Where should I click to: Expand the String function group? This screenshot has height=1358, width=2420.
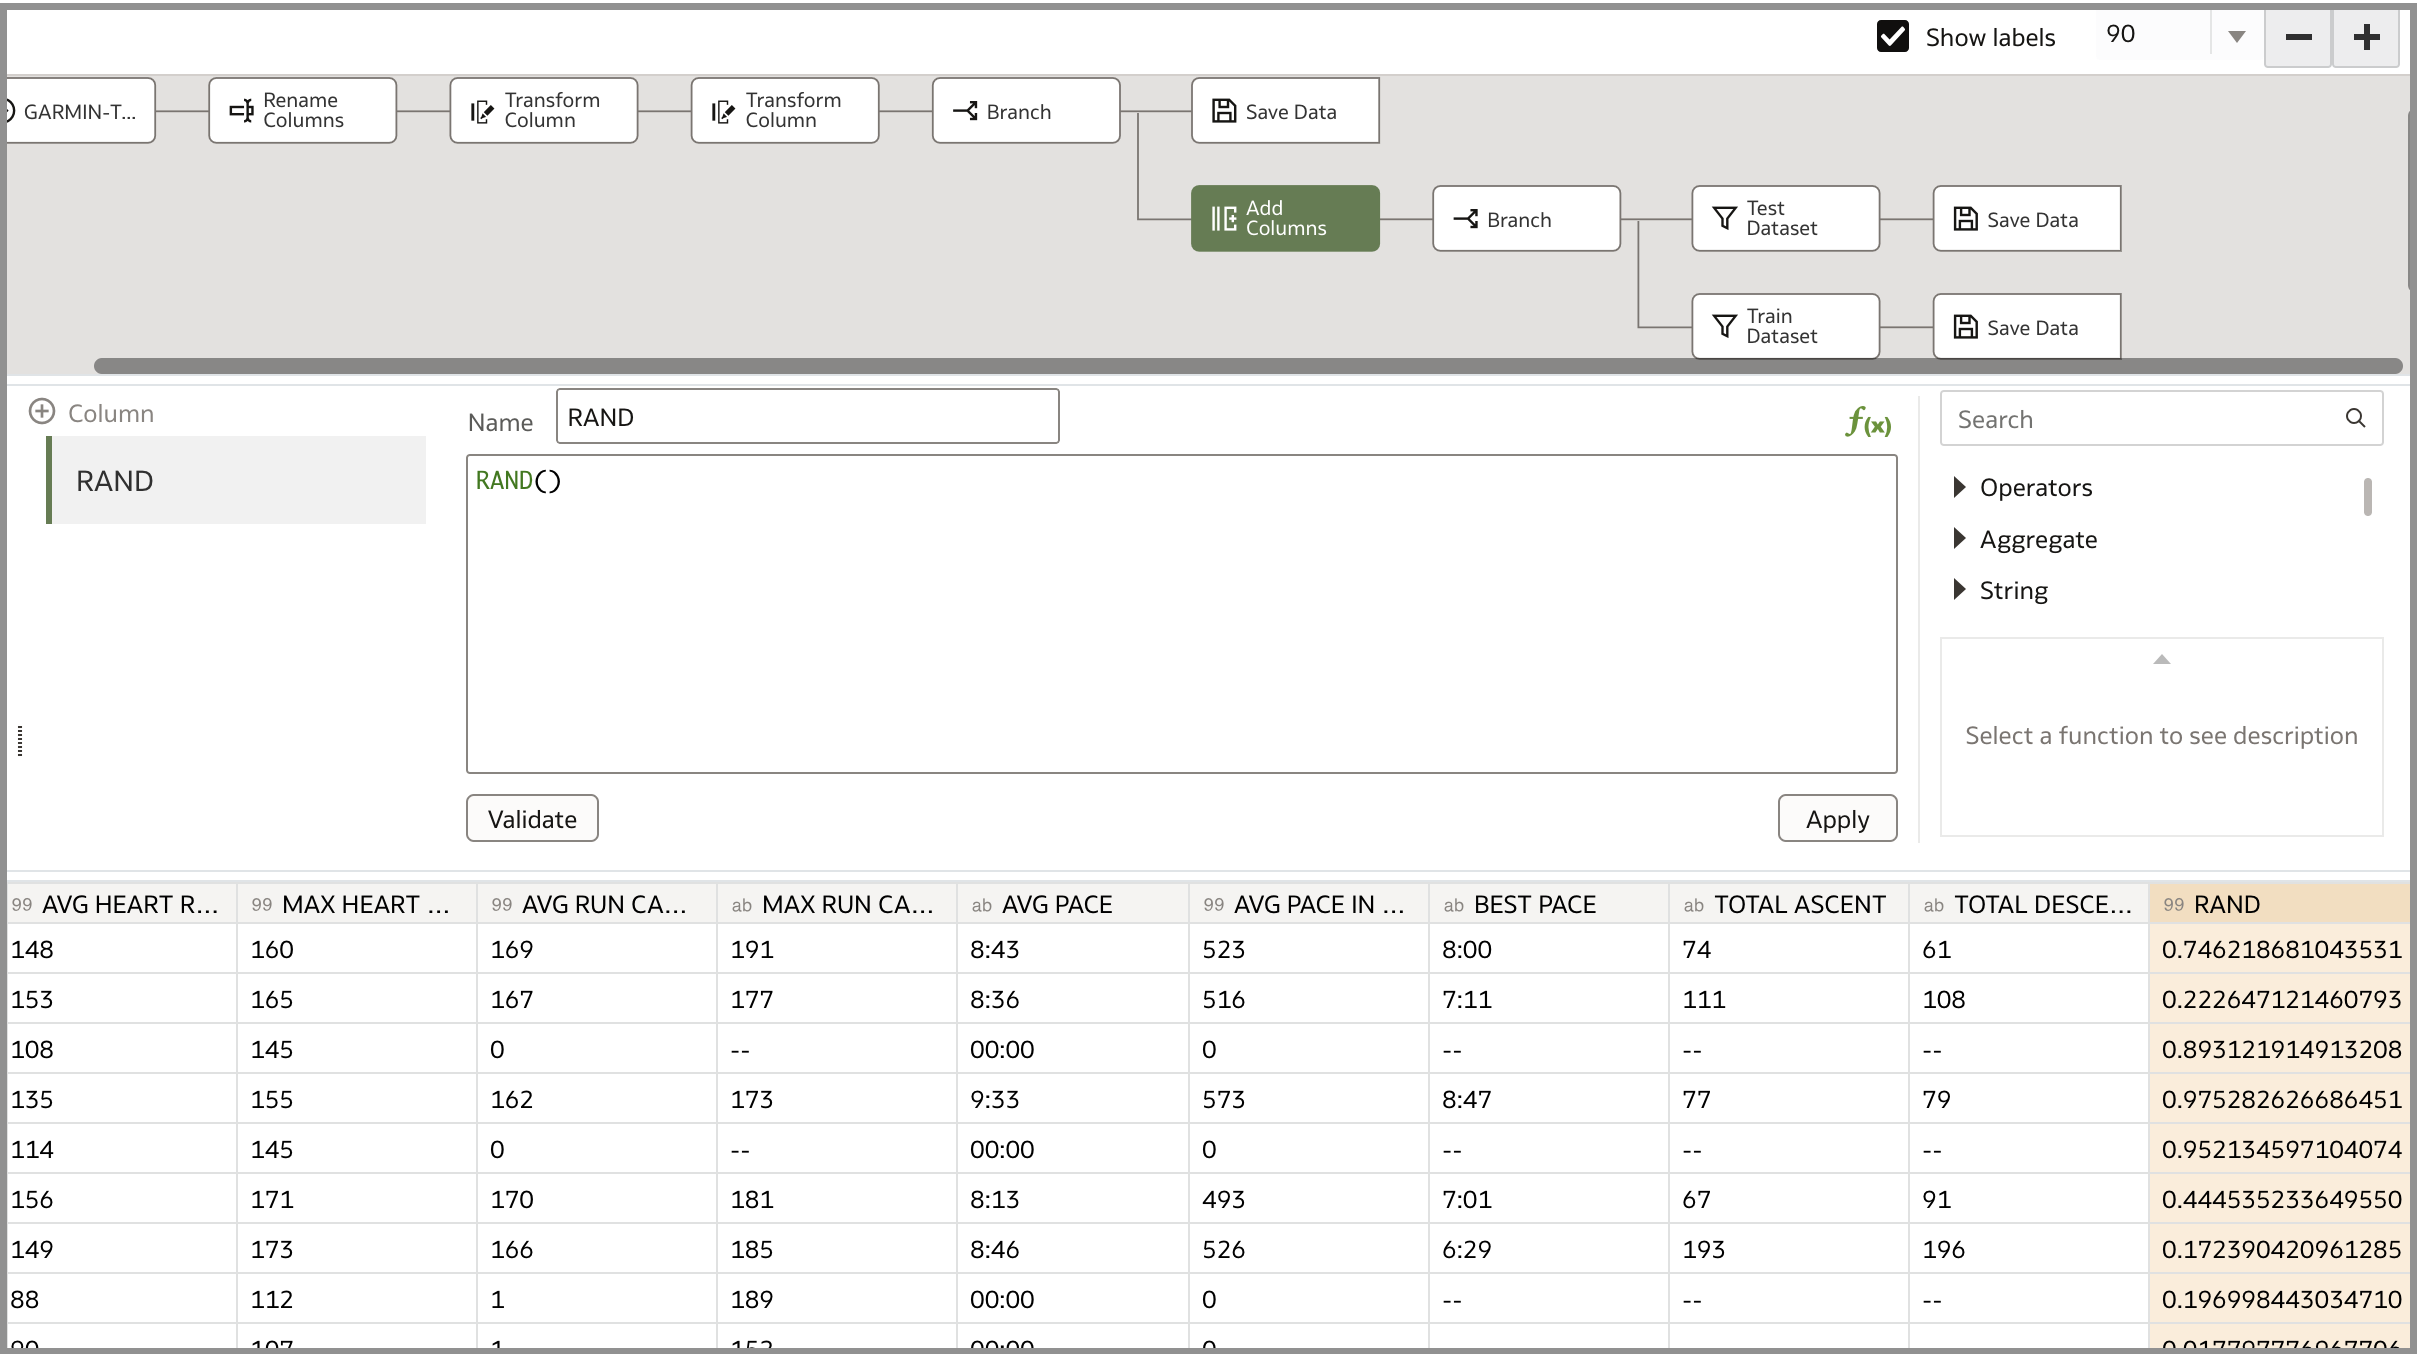[1959, 590]
